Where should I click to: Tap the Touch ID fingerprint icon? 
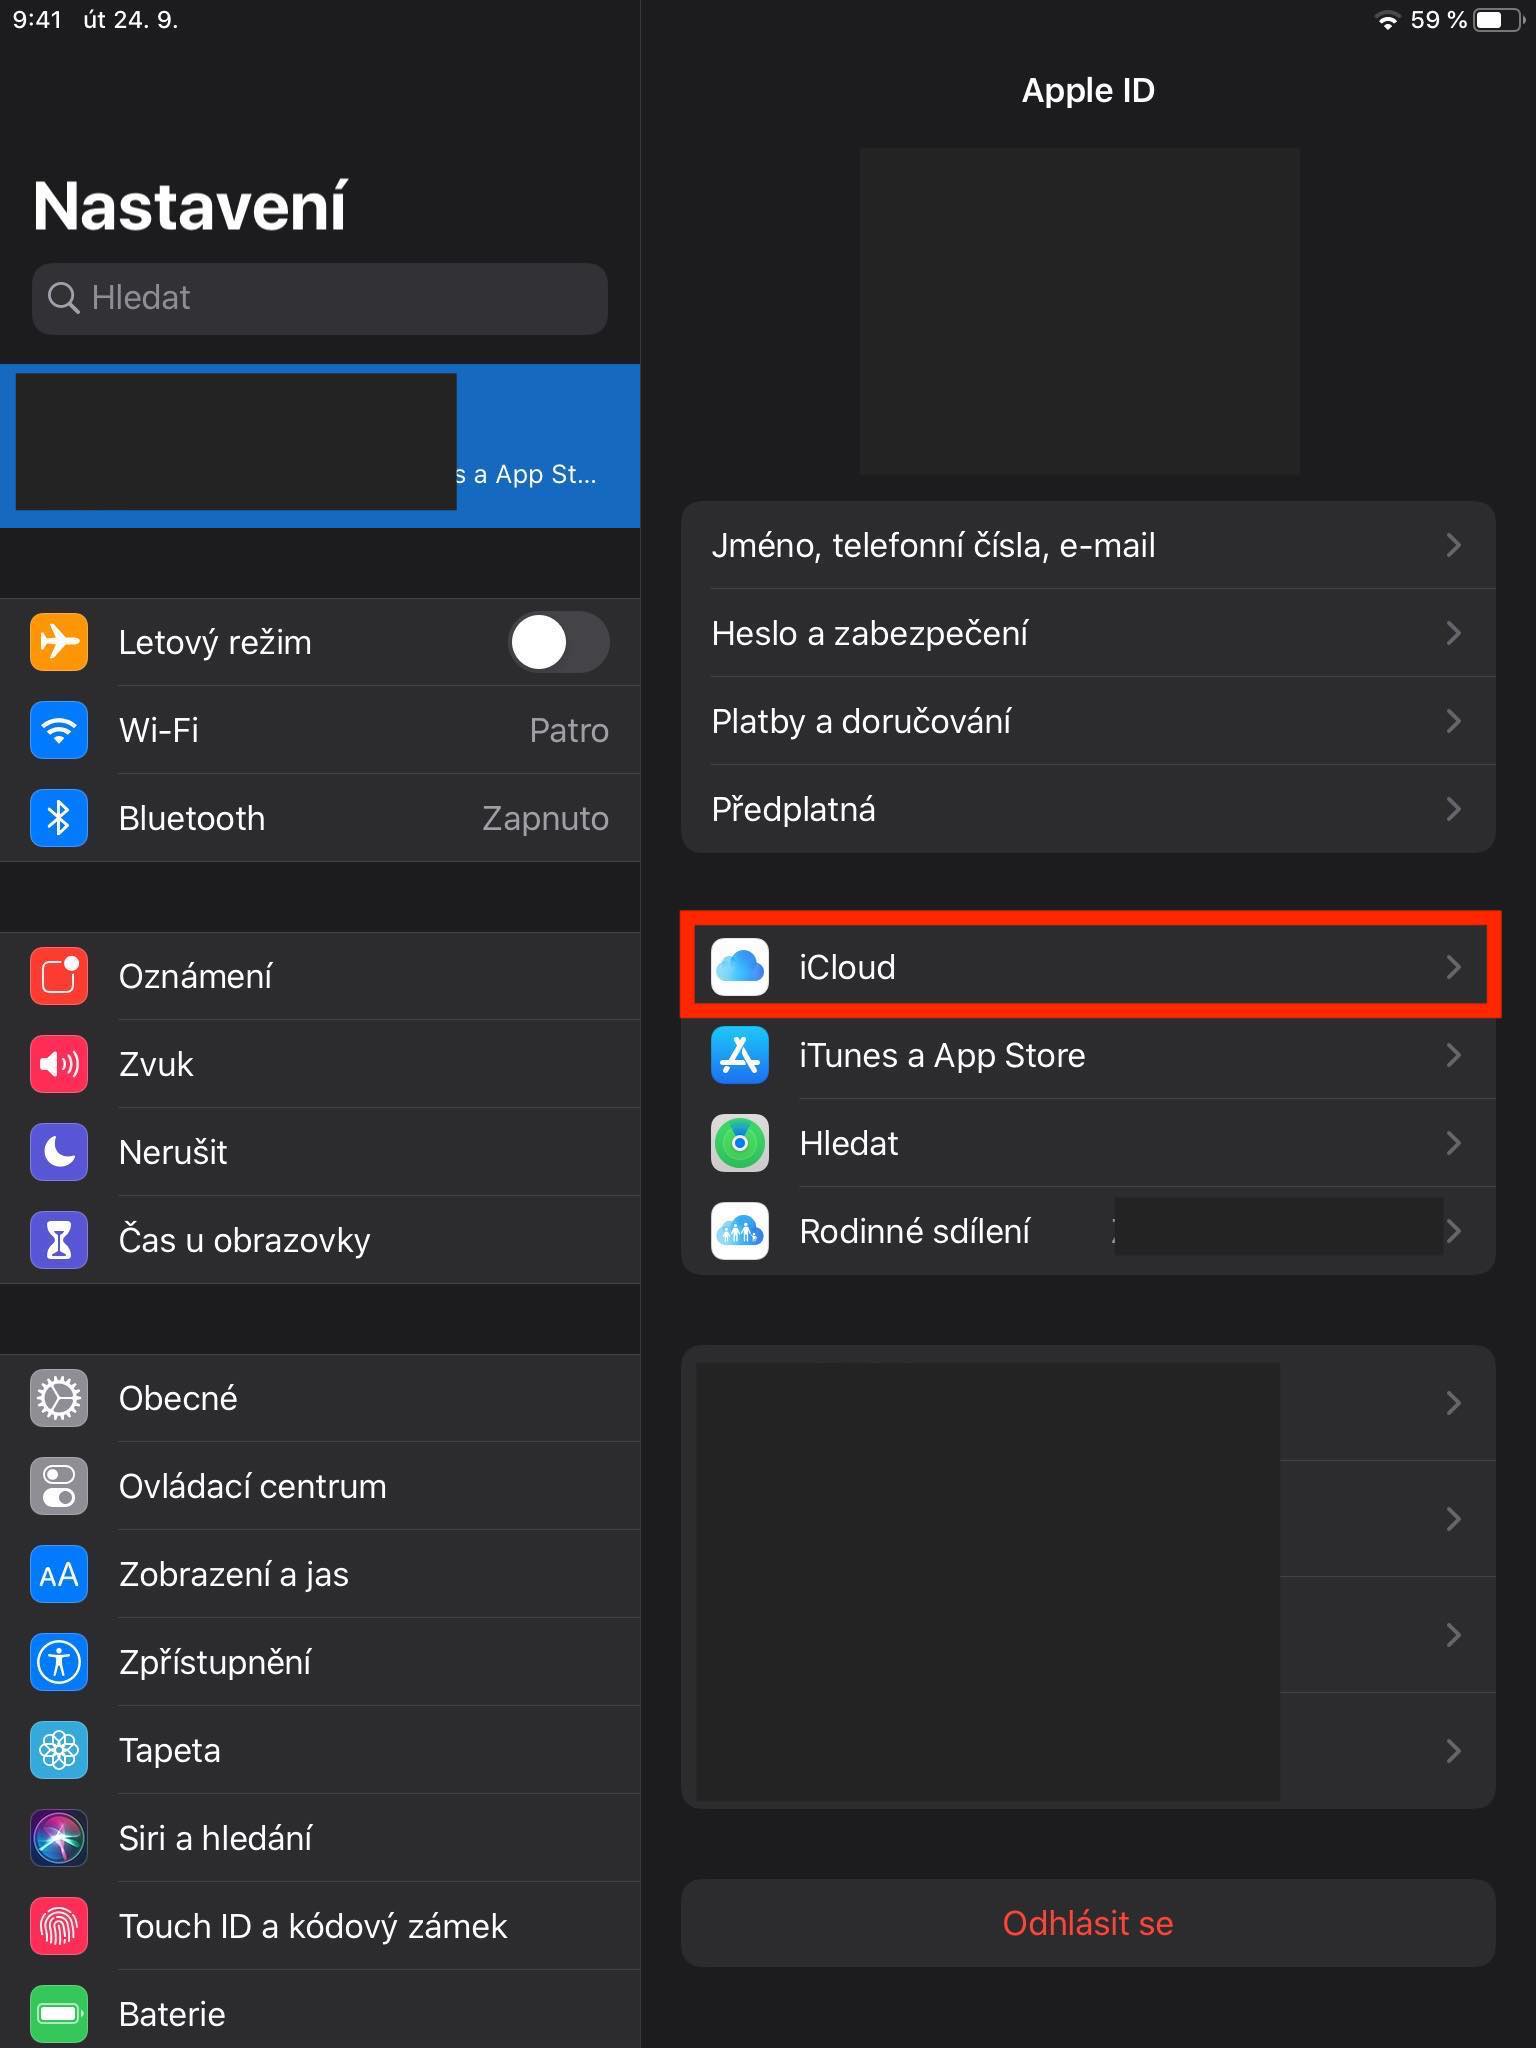pyautogui.click(x=59, y=1925)
